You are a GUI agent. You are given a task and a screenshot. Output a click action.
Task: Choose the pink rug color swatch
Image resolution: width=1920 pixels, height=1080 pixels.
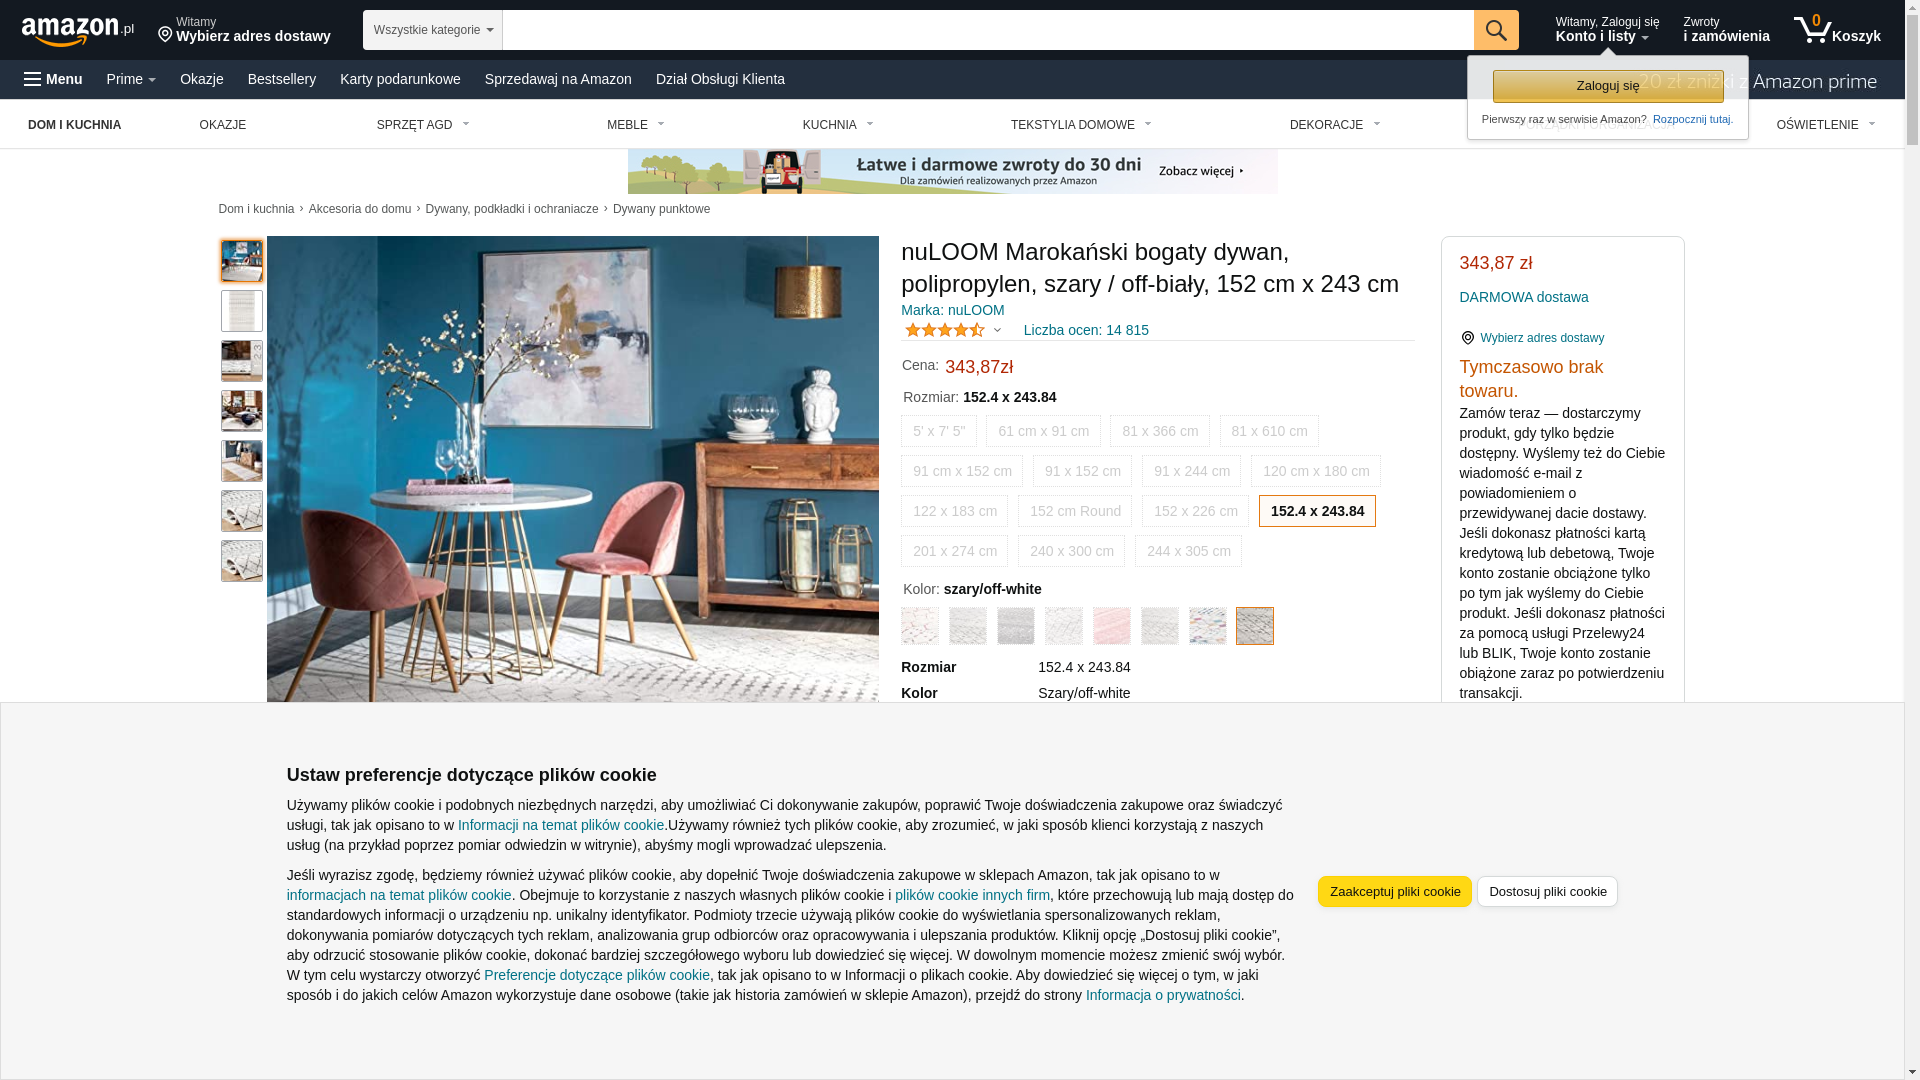[1111, 626]
